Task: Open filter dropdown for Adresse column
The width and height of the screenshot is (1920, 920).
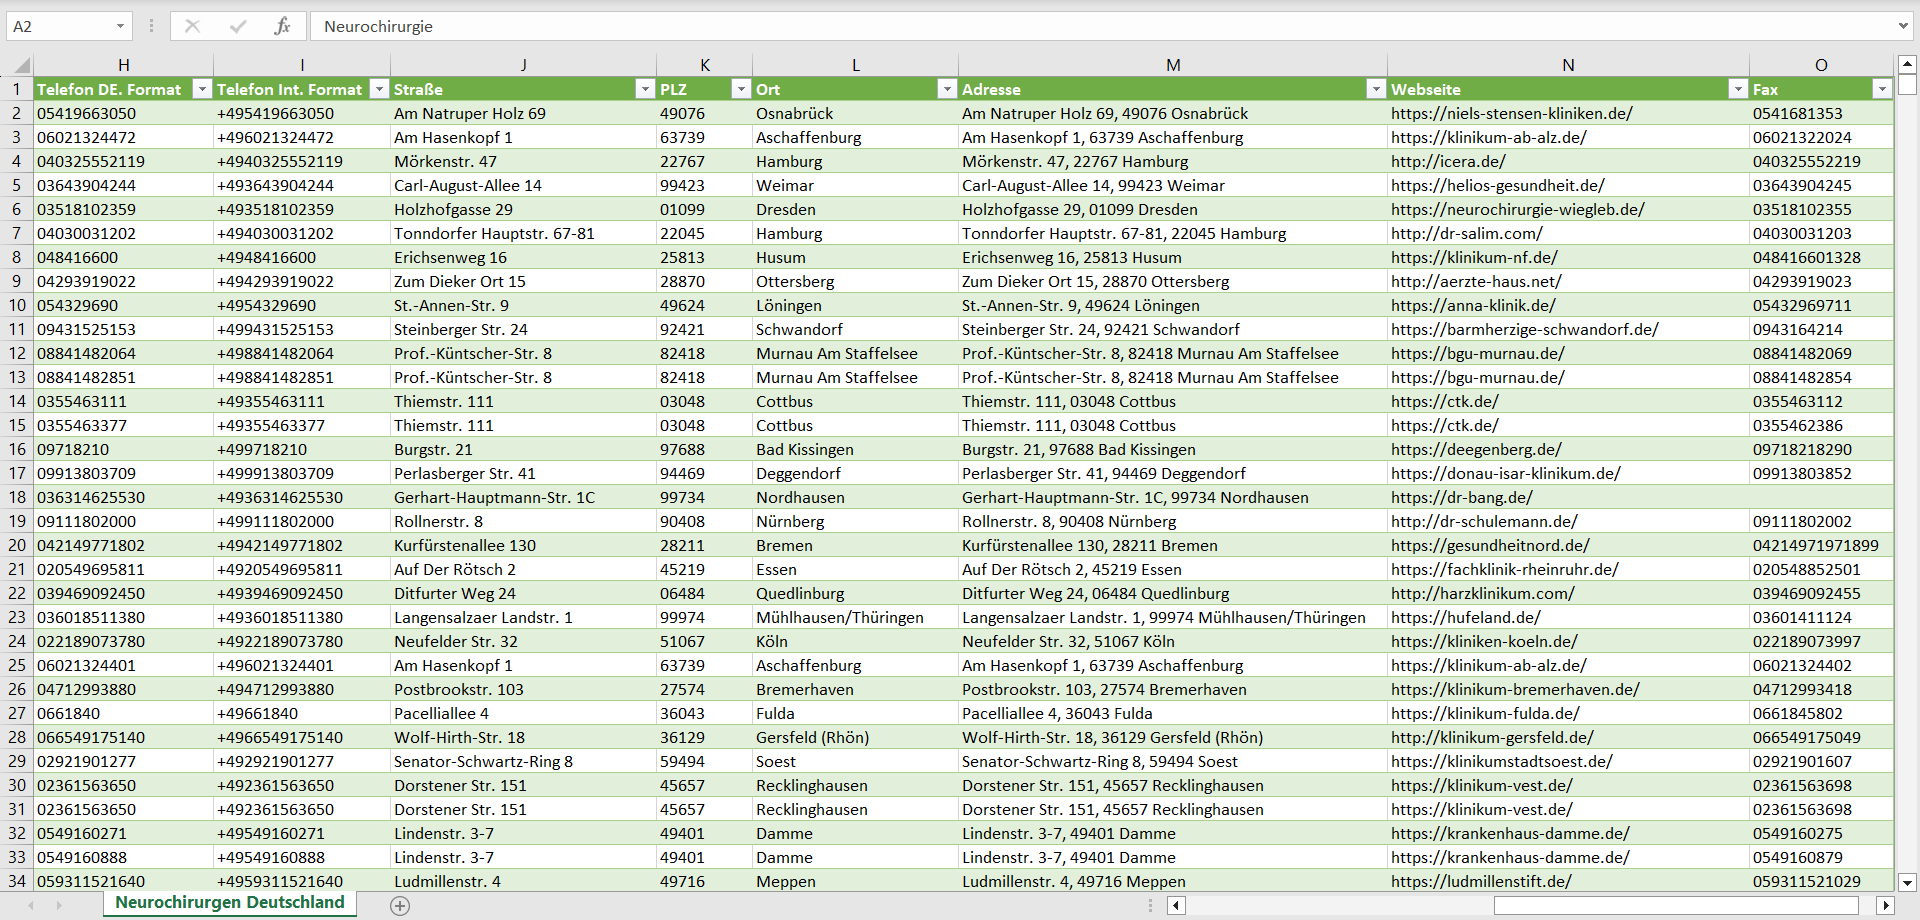Action: 1376,89
